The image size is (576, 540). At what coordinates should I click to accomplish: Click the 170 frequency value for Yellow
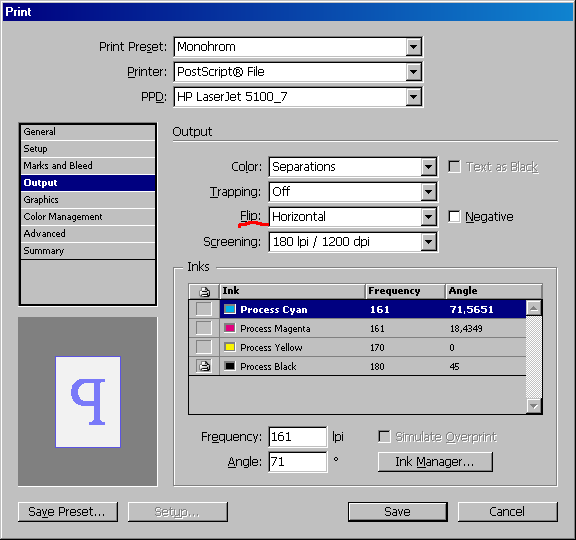pos(377,348)
